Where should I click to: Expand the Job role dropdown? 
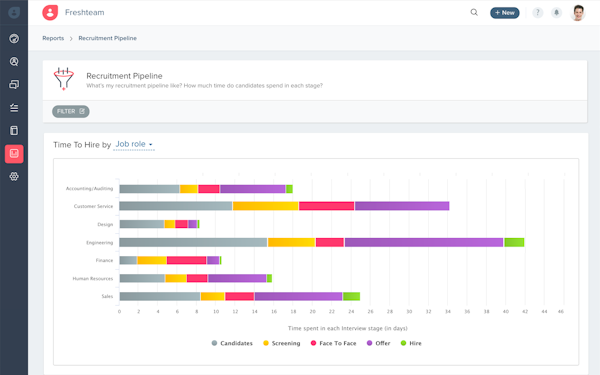(134, 144)
